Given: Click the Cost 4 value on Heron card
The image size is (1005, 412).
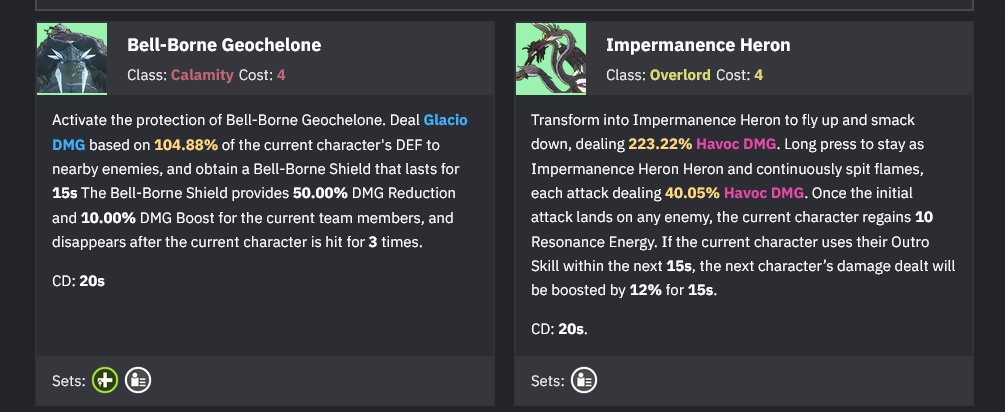Looking at the screenshot, I should point(759,75).
